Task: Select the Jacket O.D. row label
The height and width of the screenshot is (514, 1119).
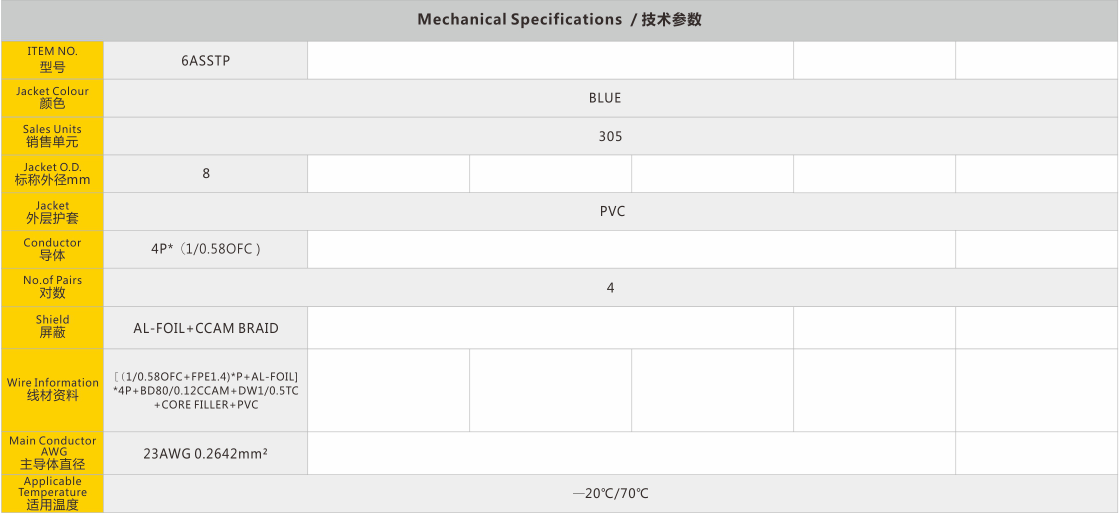Action: 52,173
